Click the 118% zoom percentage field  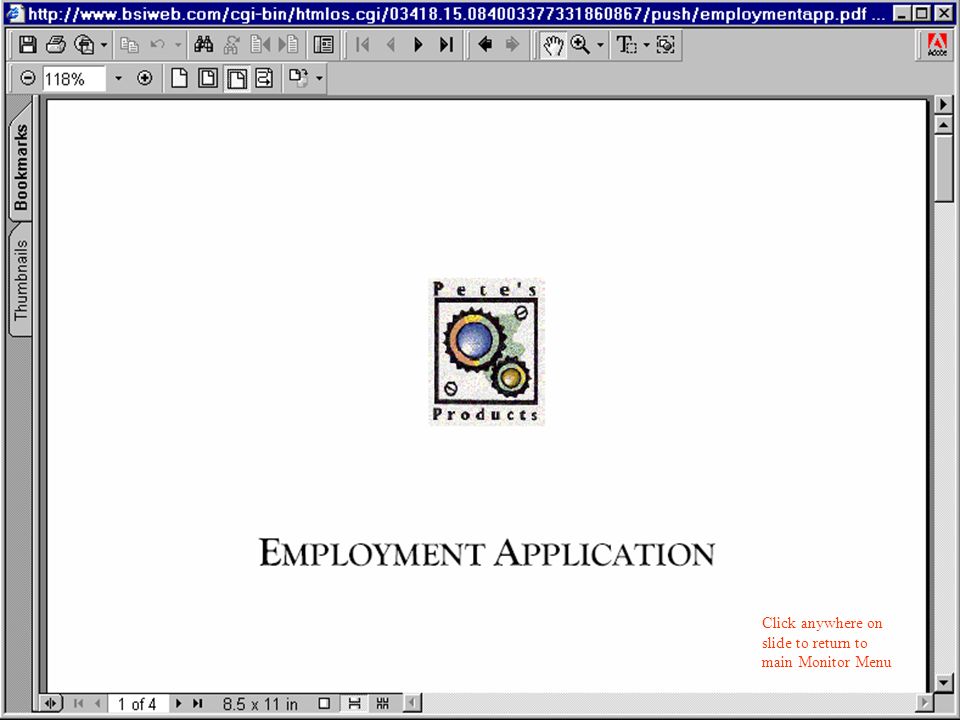(74, 79)
